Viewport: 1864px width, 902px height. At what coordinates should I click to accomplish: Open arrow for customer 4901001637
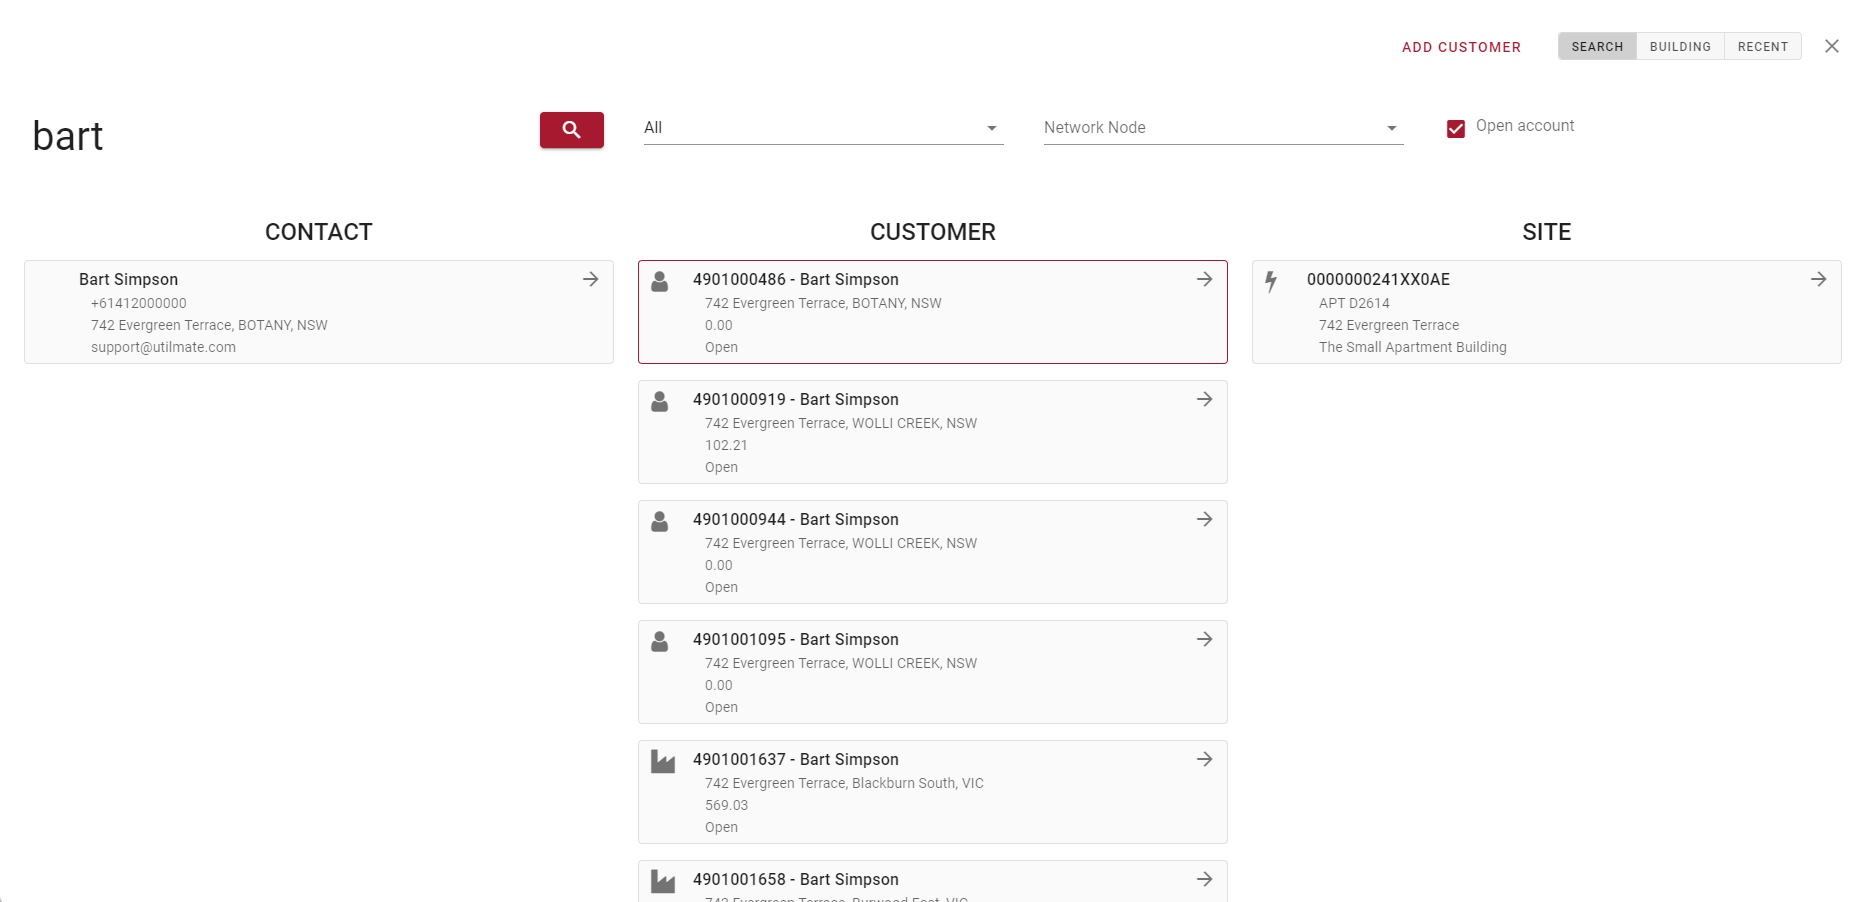pos(1205,759)
